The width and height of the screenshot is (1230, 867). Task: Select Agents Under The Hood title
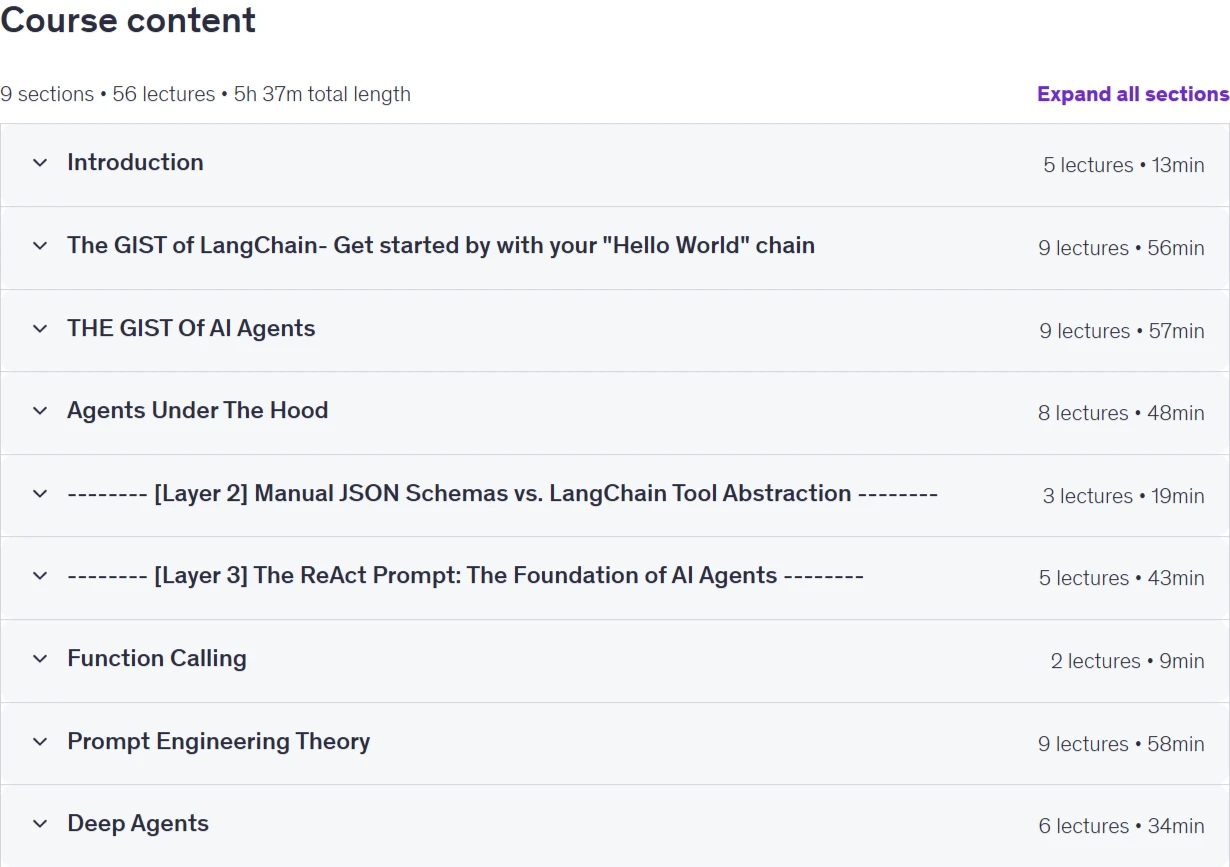pos(198,410)
